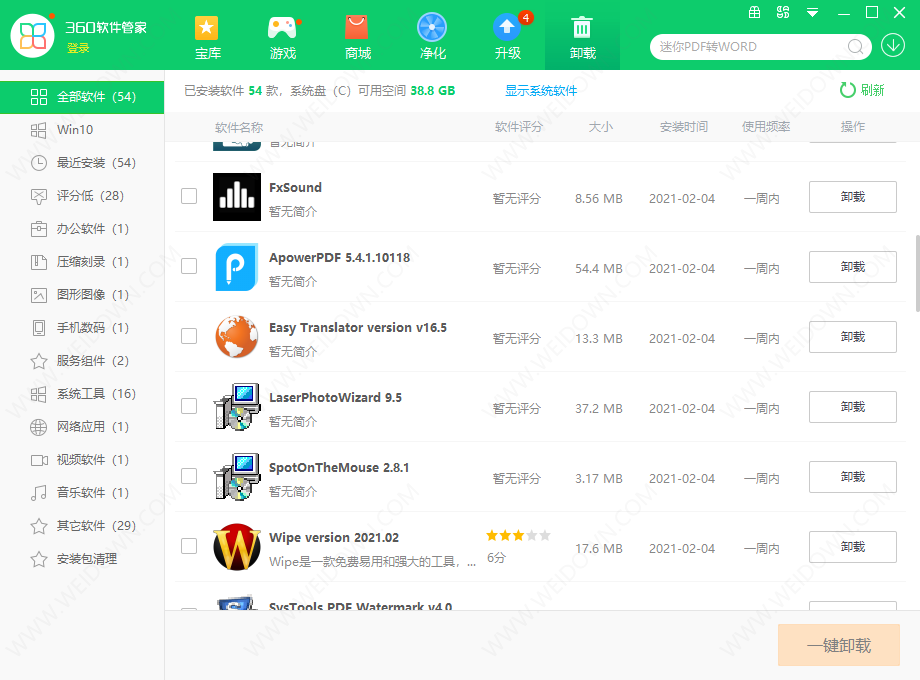Click the 360软件管家 logo icon

(32, 36)
